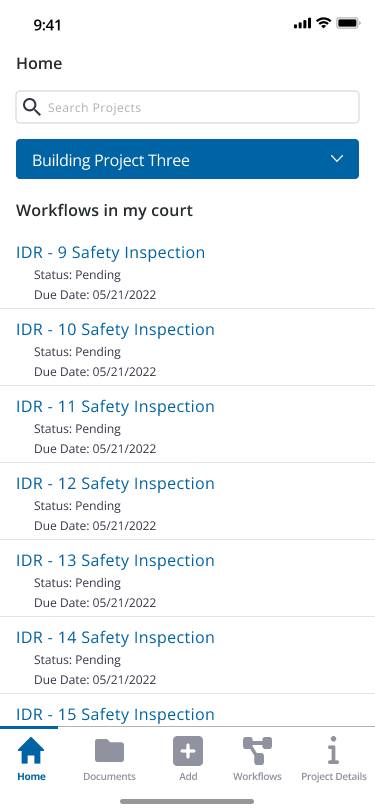Screen dimensions: 375x812
Task: Tap the battery icon in status bar
Action: (348, 23)
